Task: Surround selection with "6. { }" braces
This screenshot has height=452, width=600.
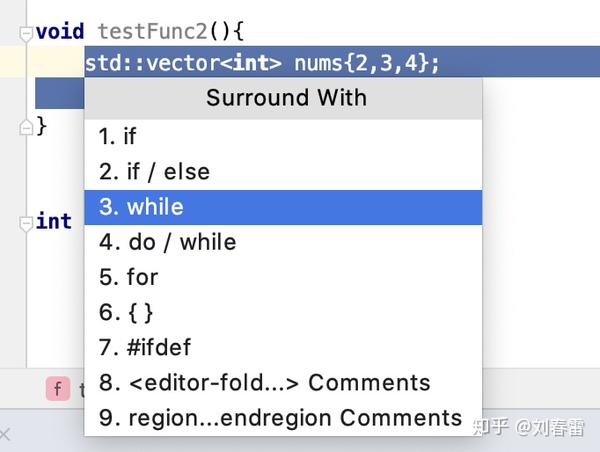Action: pyautogui.click(x=126, y=312)
